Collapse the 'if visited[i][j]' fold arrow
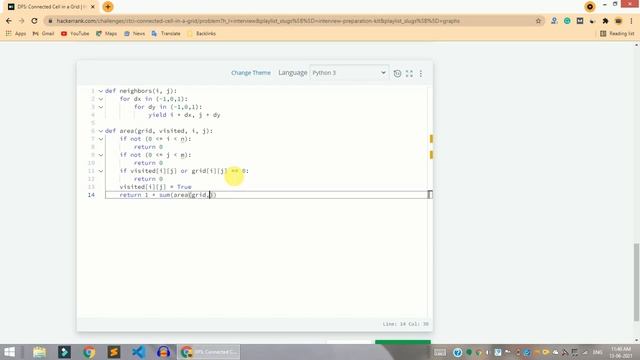Viewport: 640px width, 360px height. 100,171
